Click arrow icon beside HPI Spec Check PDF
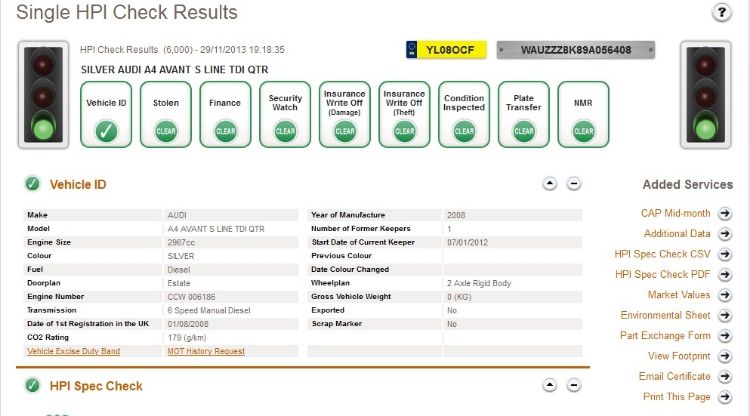Screen dimensions: 750x416 725,274
